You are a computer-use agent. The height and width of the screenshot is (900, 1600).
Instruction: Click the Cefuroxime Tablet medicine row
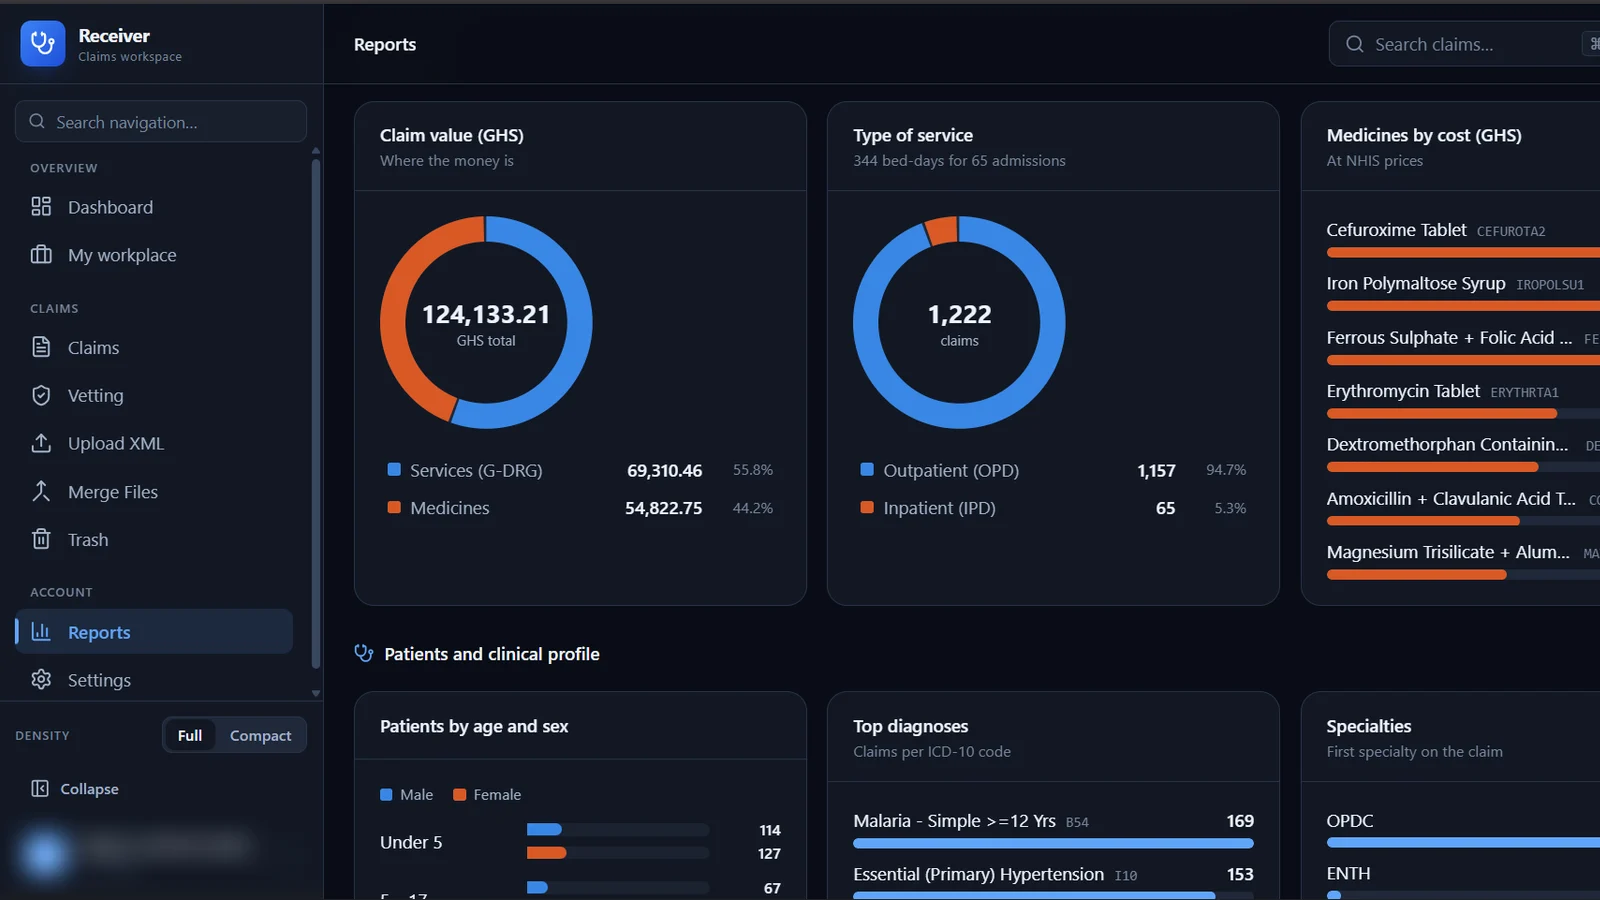tap(1463, 241)
